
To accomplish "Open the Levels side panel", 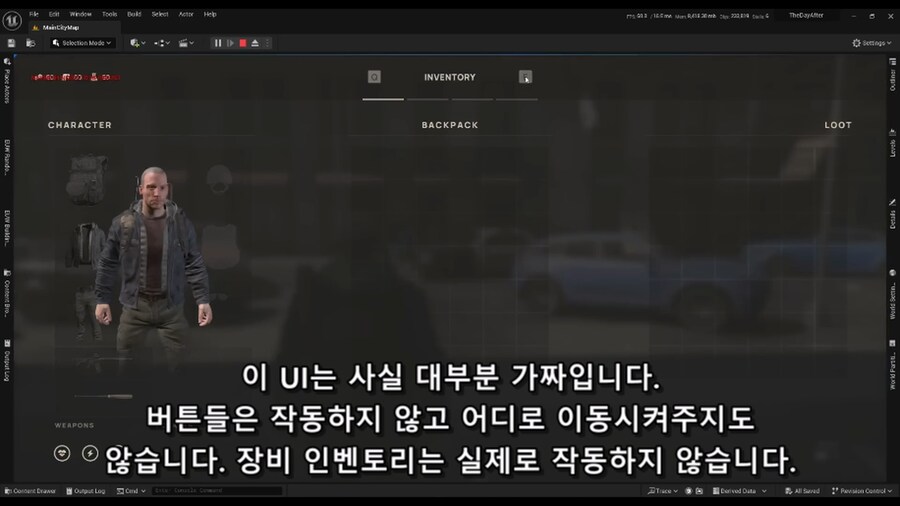I will pos(893,143).
